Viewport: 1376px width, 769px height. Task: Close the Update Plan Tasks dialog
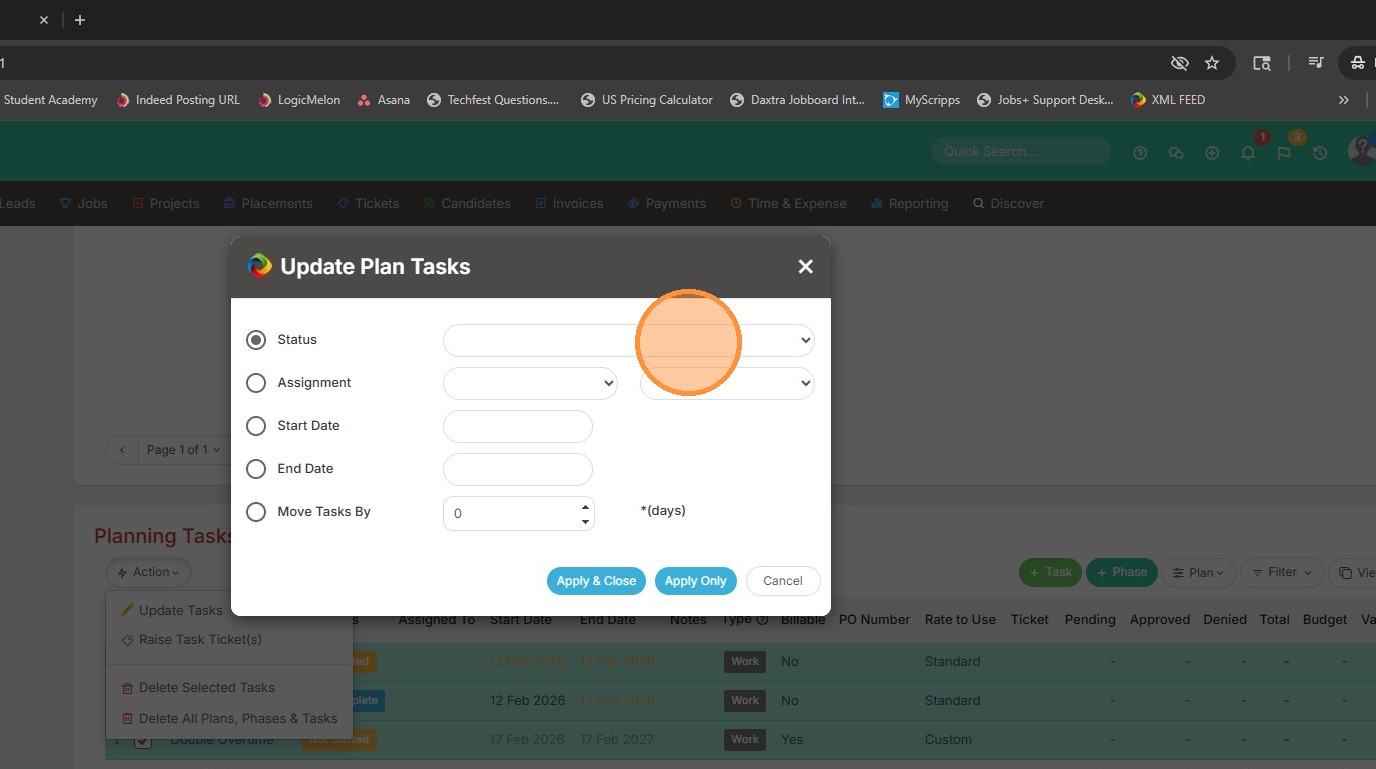click(806, 266)
